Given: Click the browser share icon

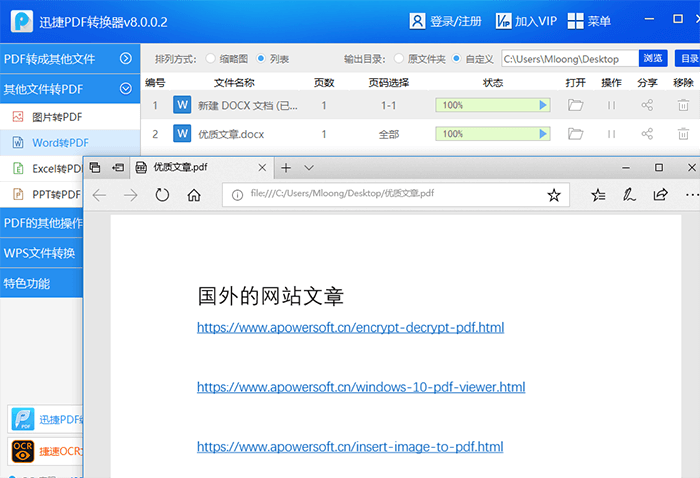Looking at the screenshot, I should pyautogui.click(x=660, y=195).
